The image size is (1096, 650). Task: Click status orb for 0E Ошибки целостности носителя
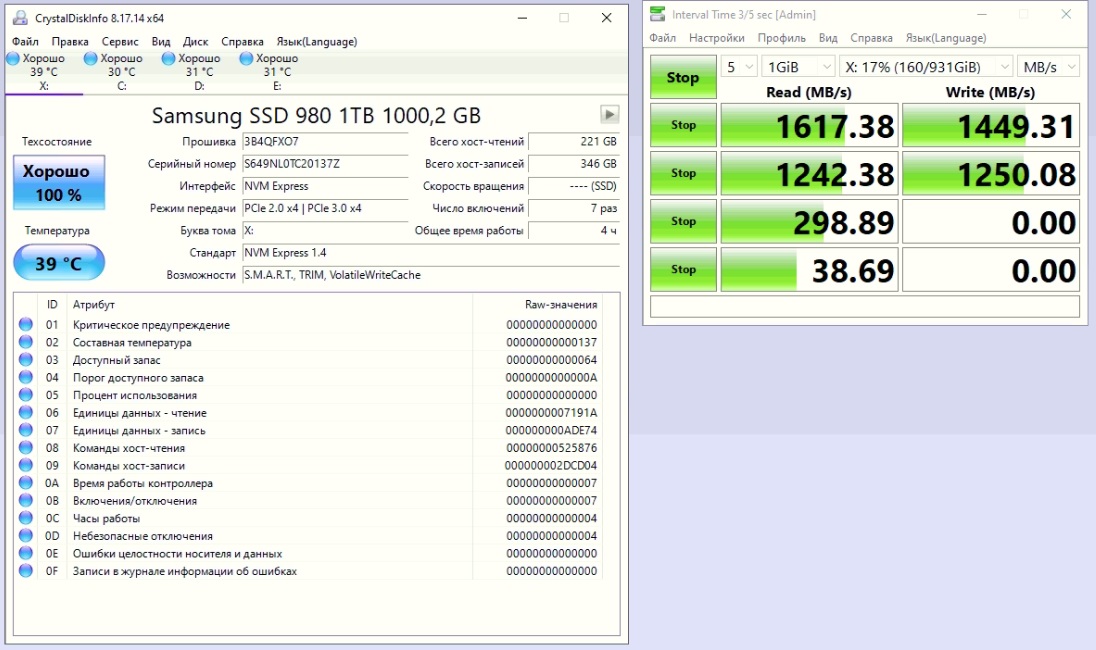tap(26, 553)
